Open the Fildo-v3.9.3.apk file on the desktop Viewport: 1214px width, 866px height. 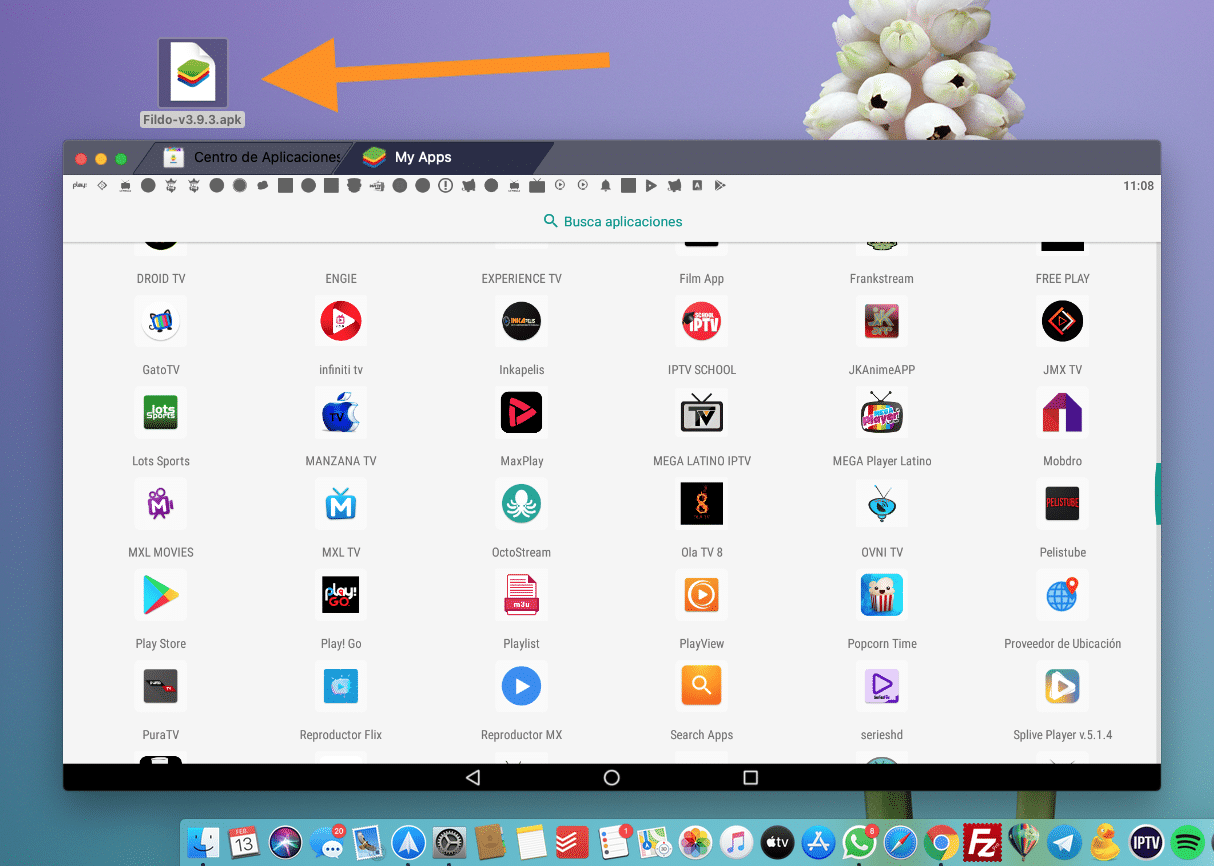click(192, 74)
